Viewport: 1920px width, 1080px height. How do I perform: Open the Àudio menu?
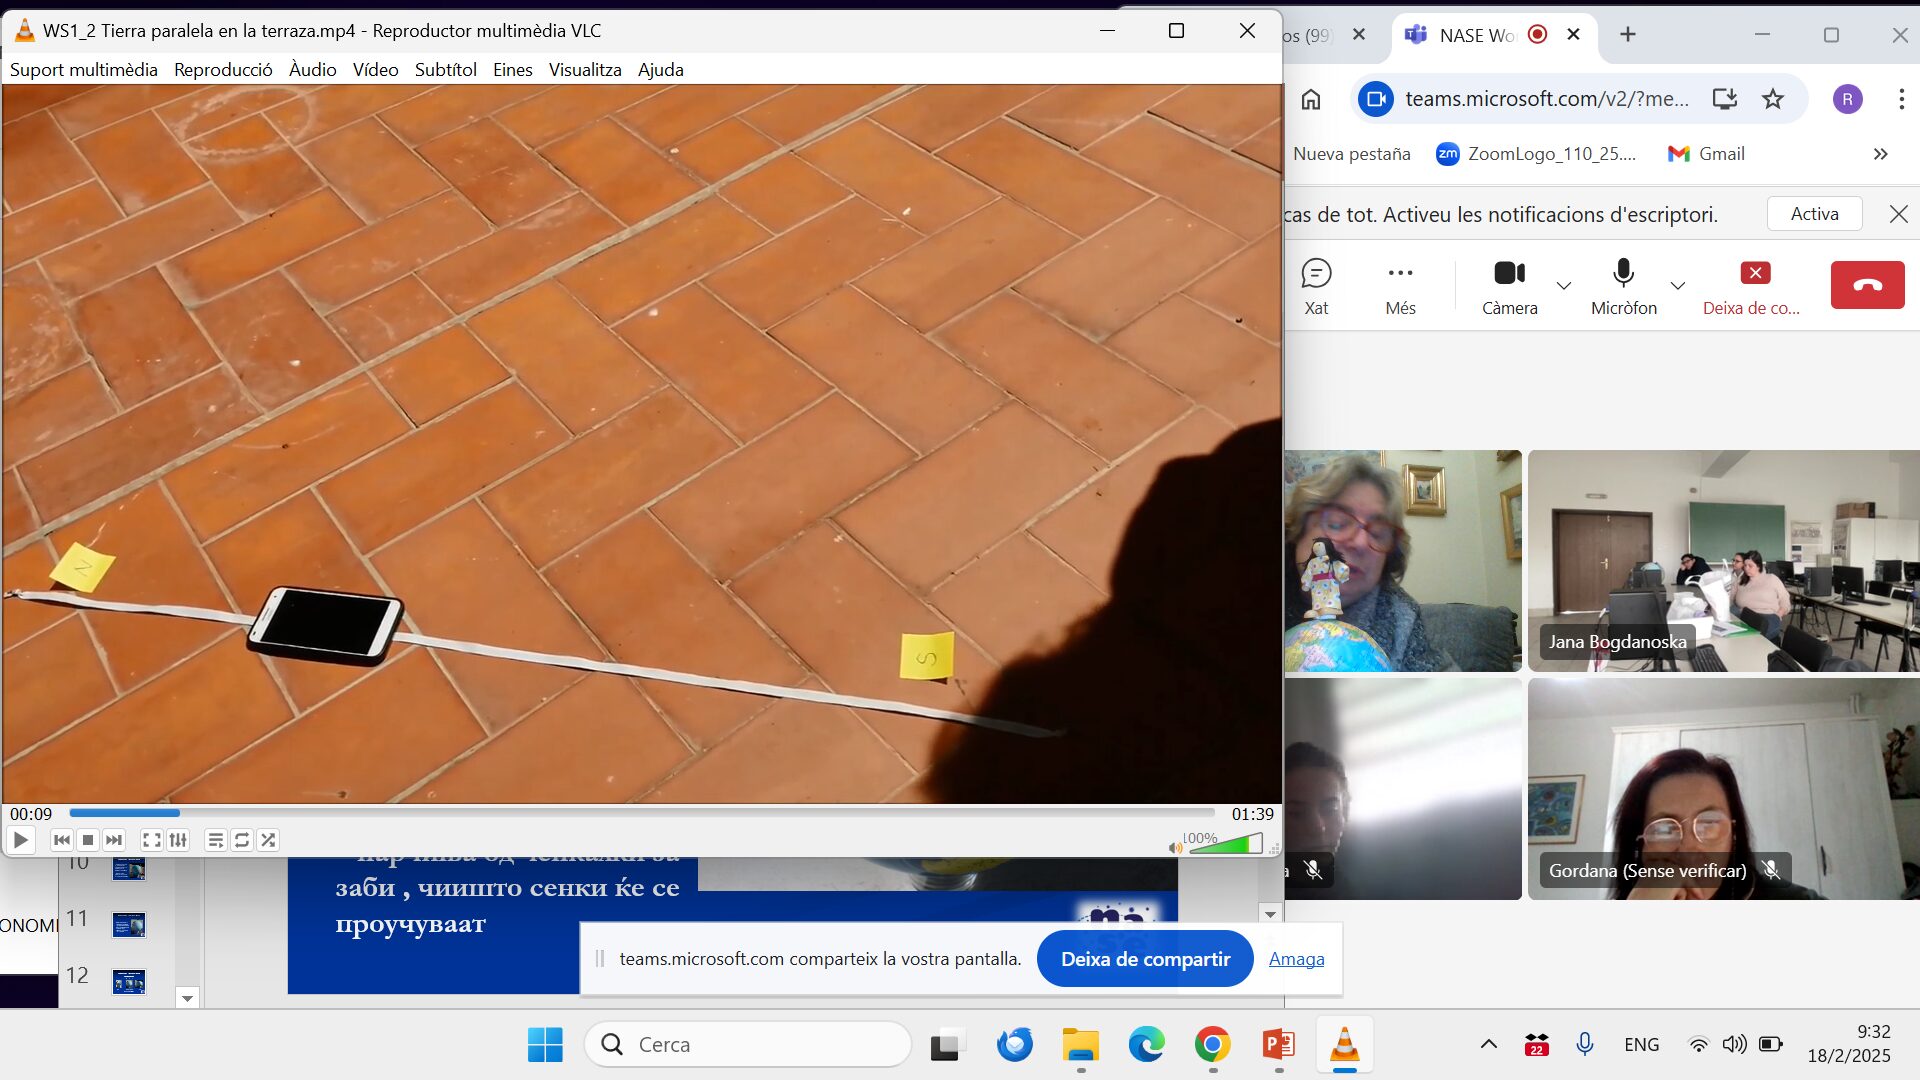point(313,69)
